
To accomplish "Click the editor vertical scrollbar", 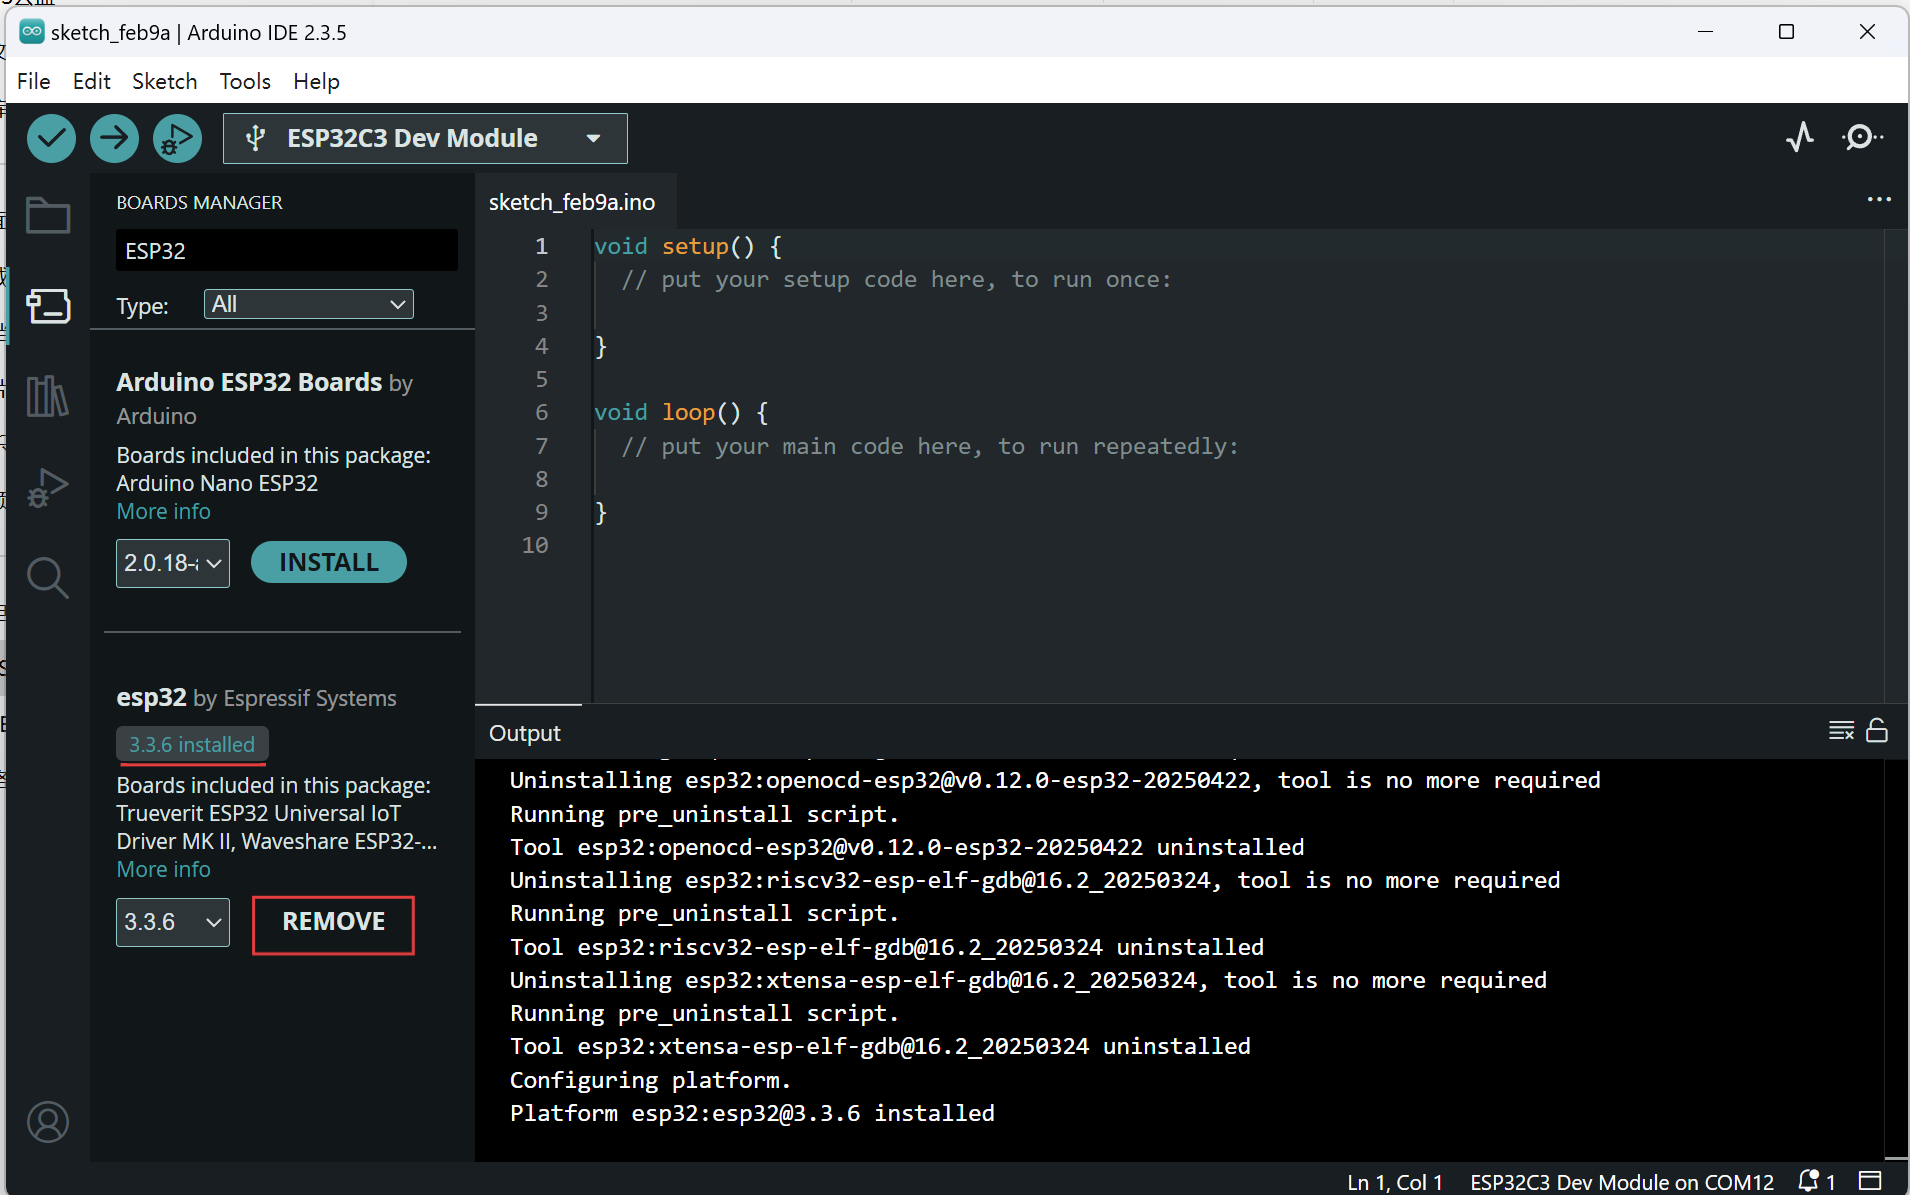I will pyautogui.click(x=1896, y=465).
